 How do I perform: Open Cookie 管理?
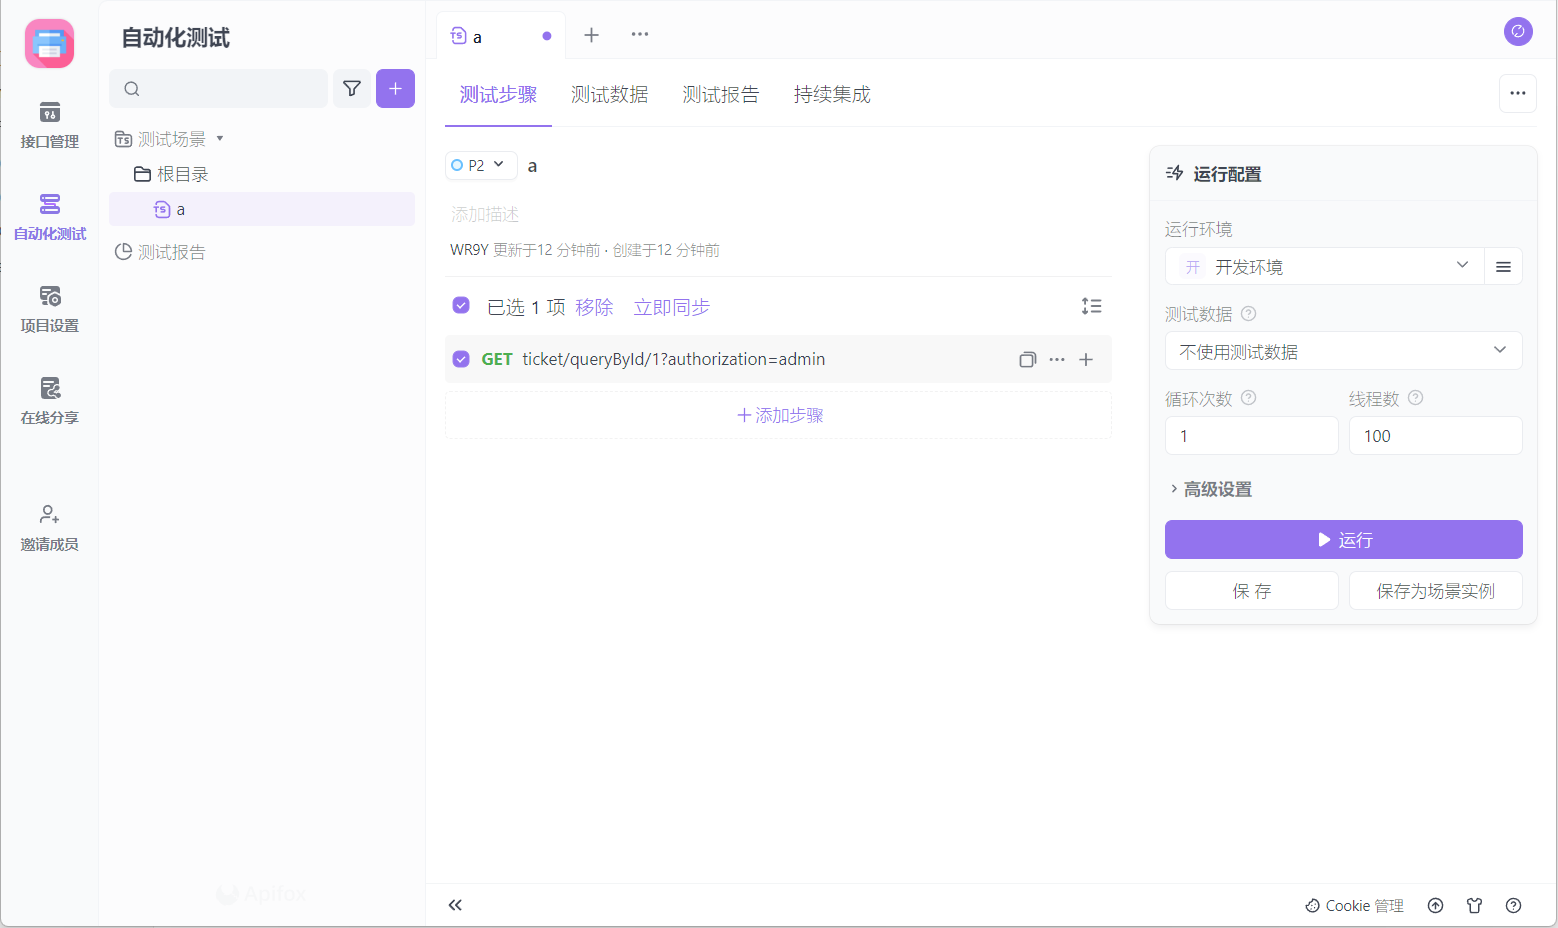coord(1354,905)
